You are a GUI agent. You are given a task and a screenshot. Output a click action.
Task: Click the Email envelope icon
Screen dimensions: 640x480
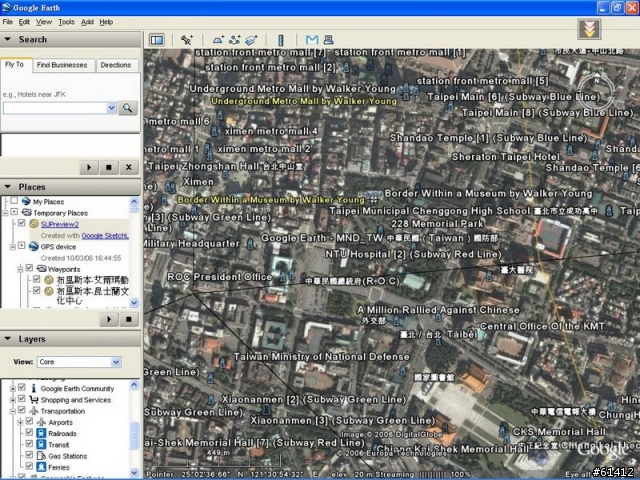311,40
